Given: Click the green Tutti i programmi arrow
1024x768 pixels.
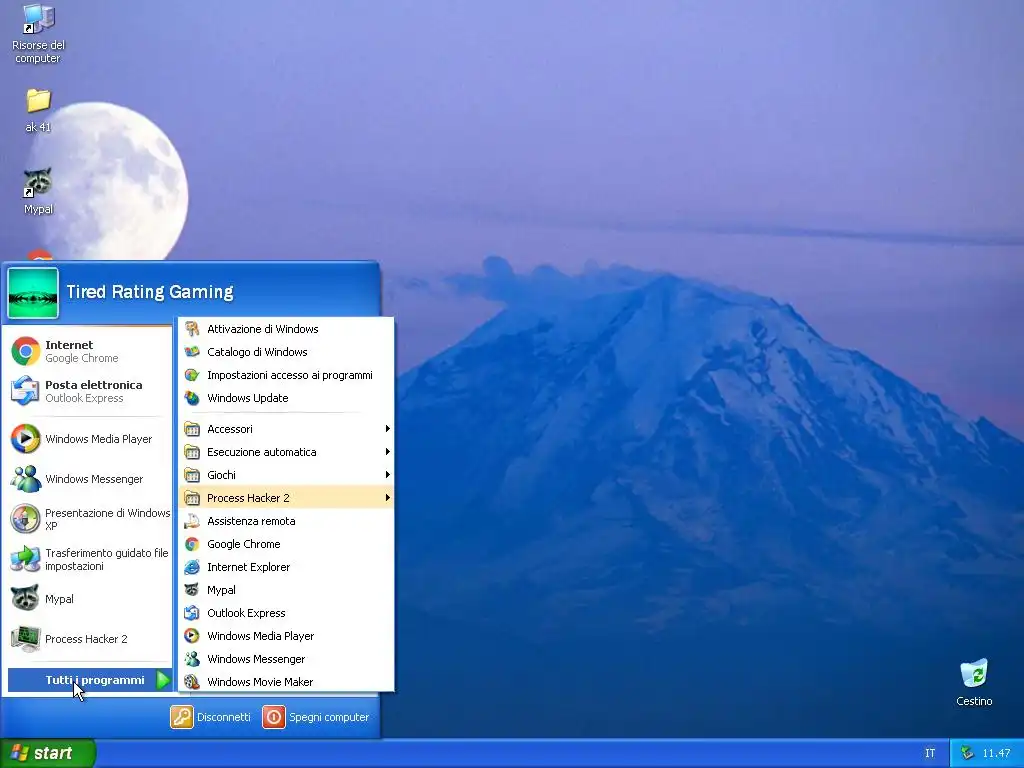Looking at the screenshot, I should click(163, 680).
